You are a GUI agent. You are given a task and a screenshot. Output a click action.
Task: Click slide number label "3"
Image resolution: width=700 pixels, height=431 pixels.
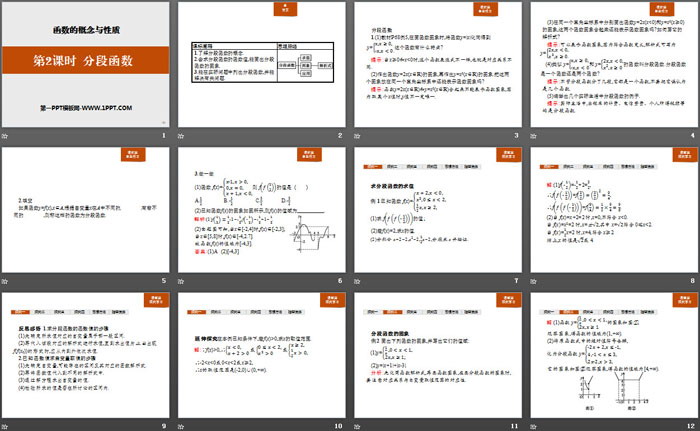(x=517, y=135)
